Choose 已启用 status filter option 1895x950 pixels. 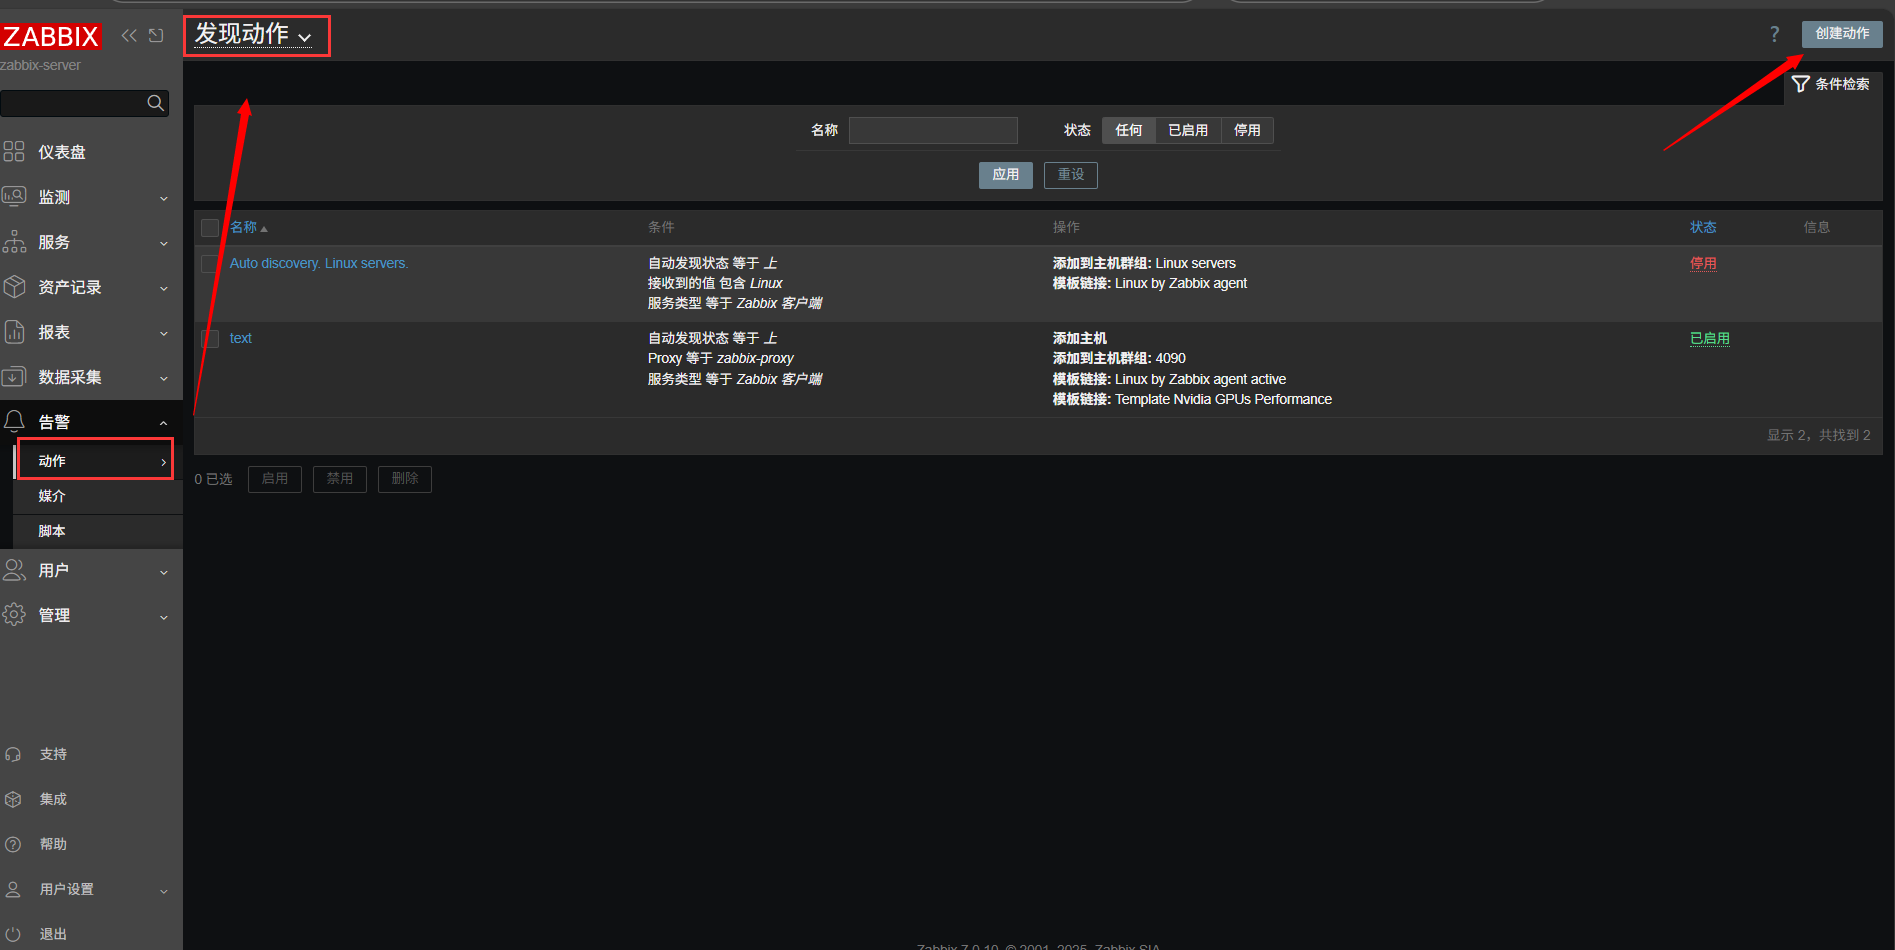tap(1187, 130)
